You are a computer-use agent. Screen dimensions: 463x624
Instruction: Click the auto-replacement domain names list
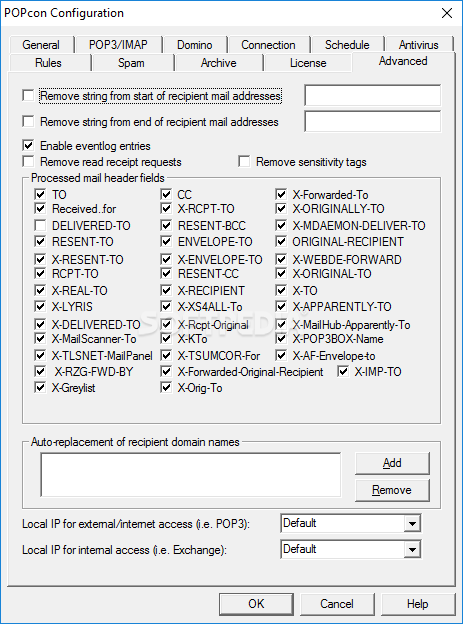click(191, 474)
